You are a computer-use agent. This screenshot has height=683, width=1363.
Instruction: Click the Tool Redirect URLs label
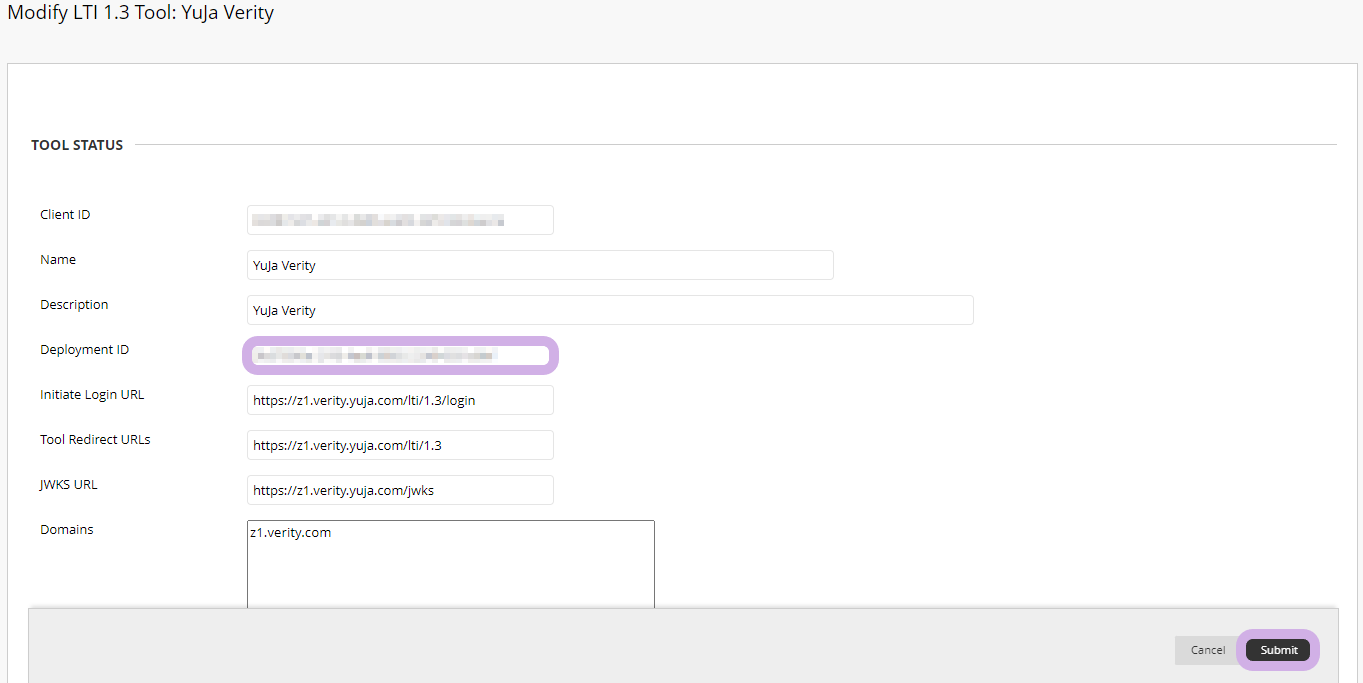(x=95, y=440)
